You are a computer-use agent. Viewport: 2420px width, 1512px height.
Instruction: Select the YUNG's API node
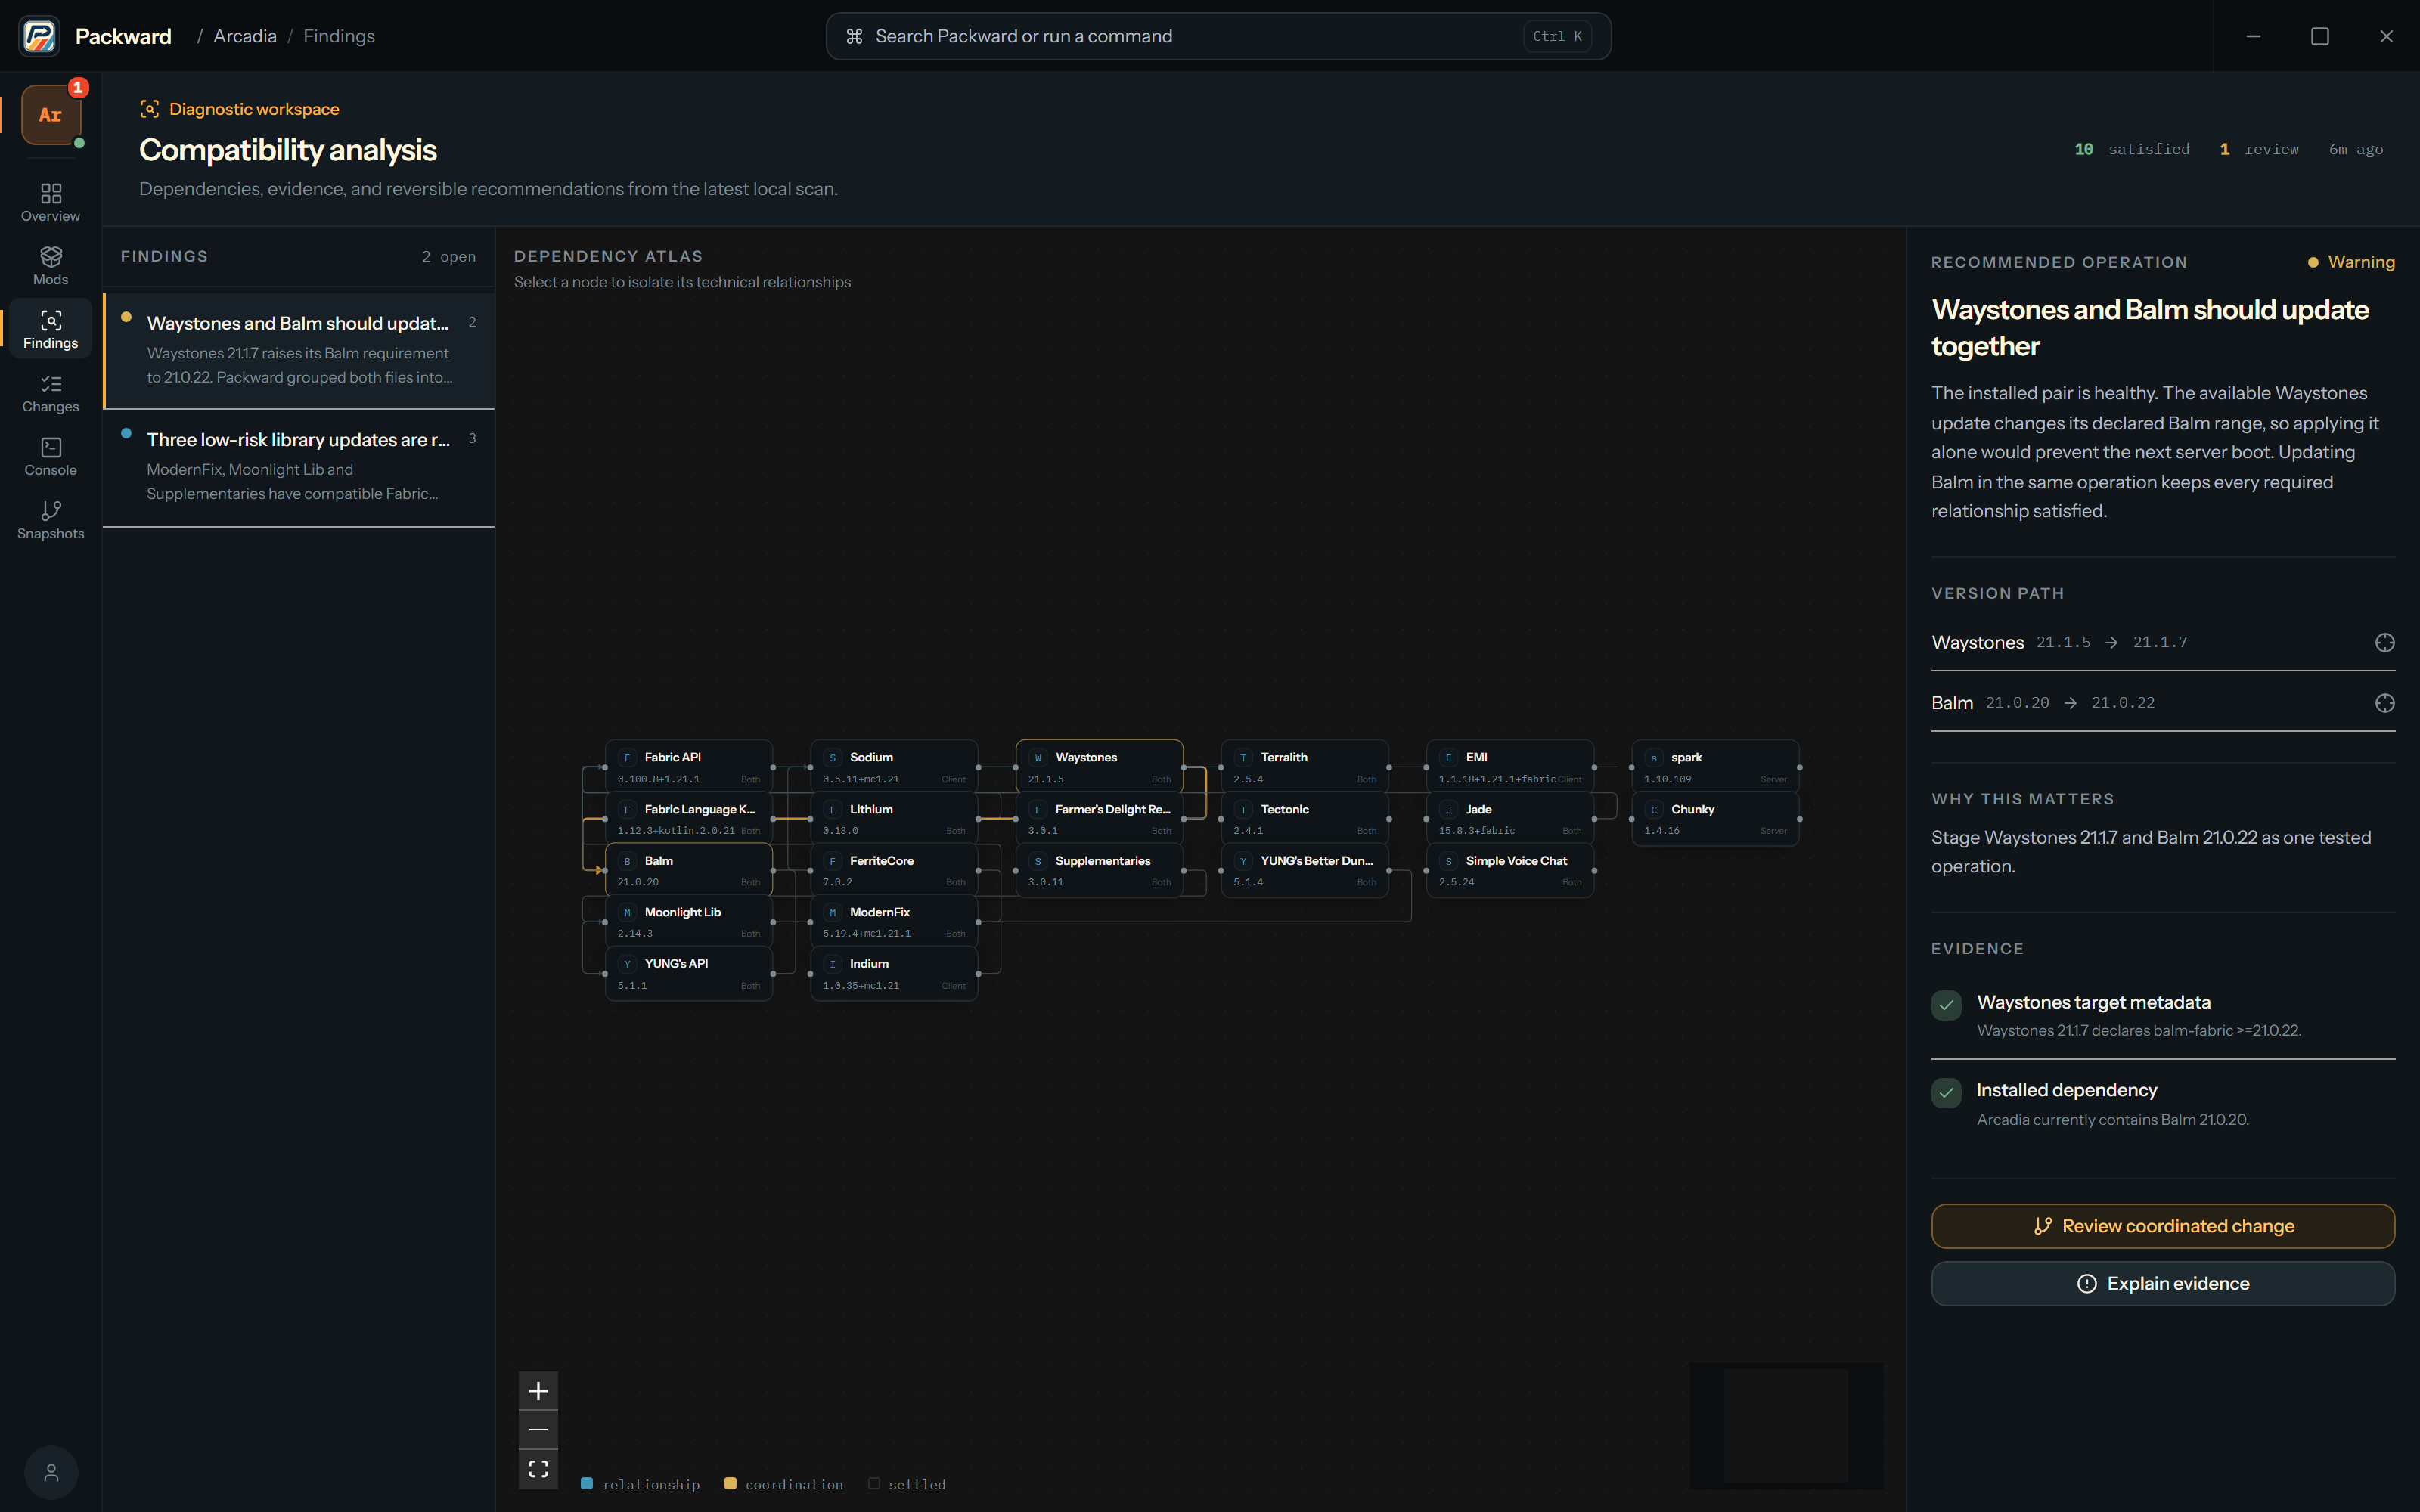[x=689, y=973]
